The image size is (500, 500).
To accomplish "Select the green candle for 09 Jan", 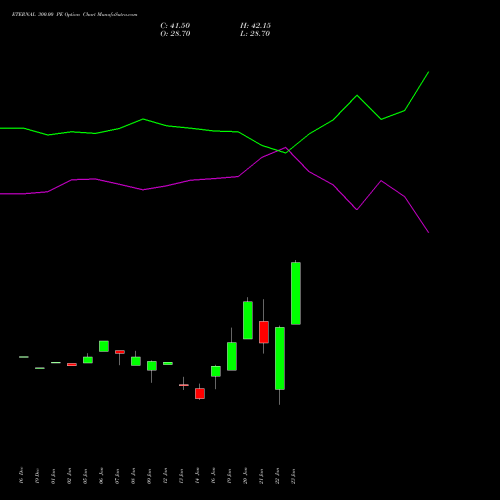I will (x=152, y=366).
